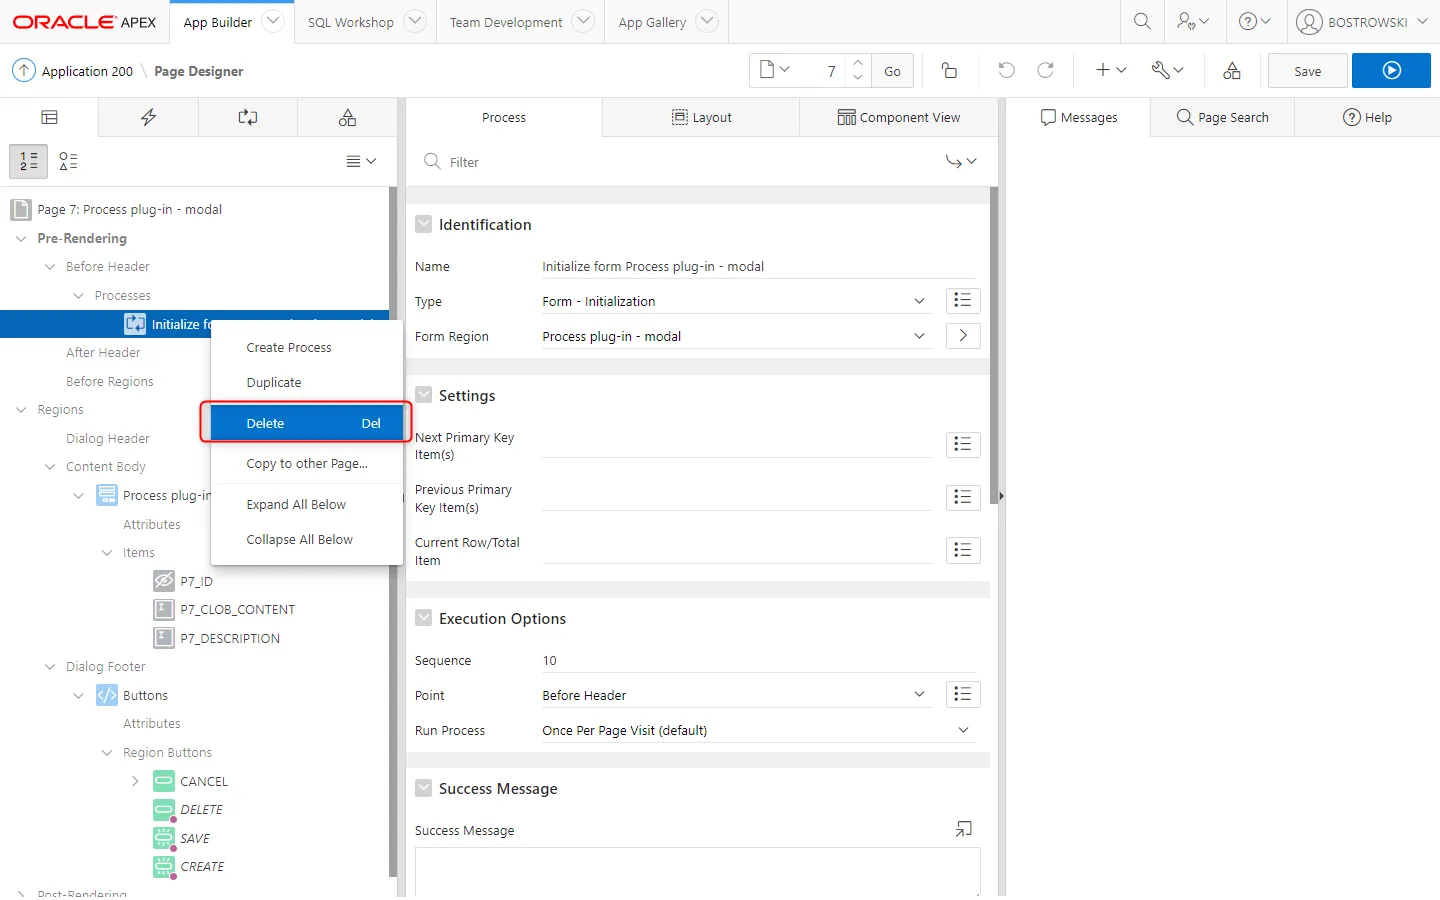This screenshot has height=900, width=1440.
Task: Select the P7_CLOB_CONTENT item in tree
Action: (237, 610)
